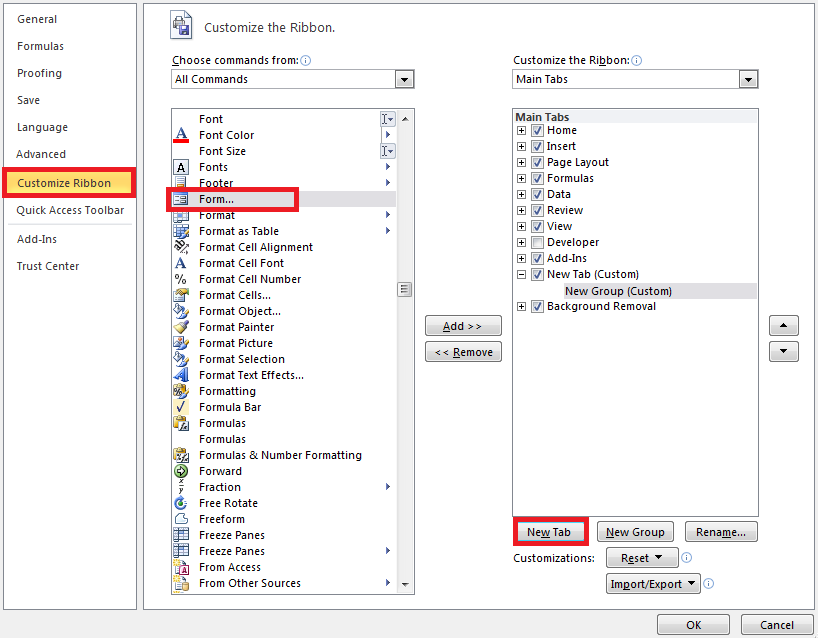The width and height of the screenshot is (818, 638).
Task: Enable the Developer tab checkbox
Action: pos(537,243)
